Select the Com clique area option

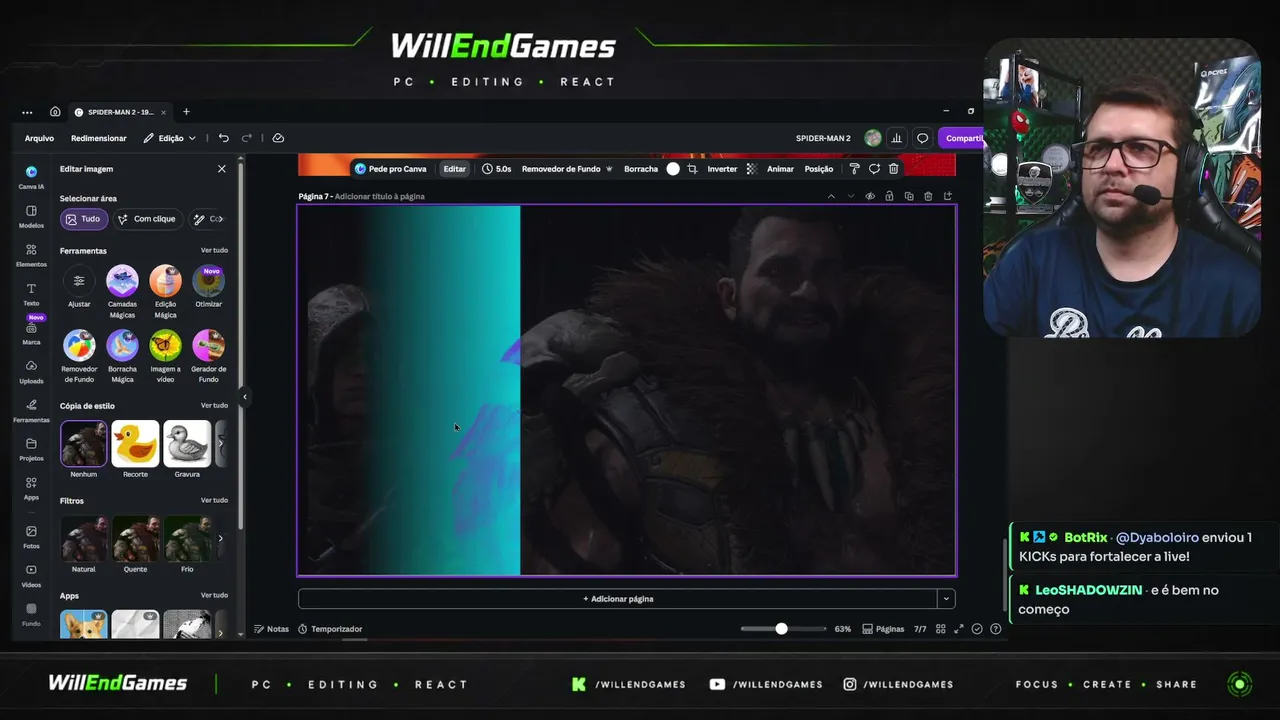point(147,219)
